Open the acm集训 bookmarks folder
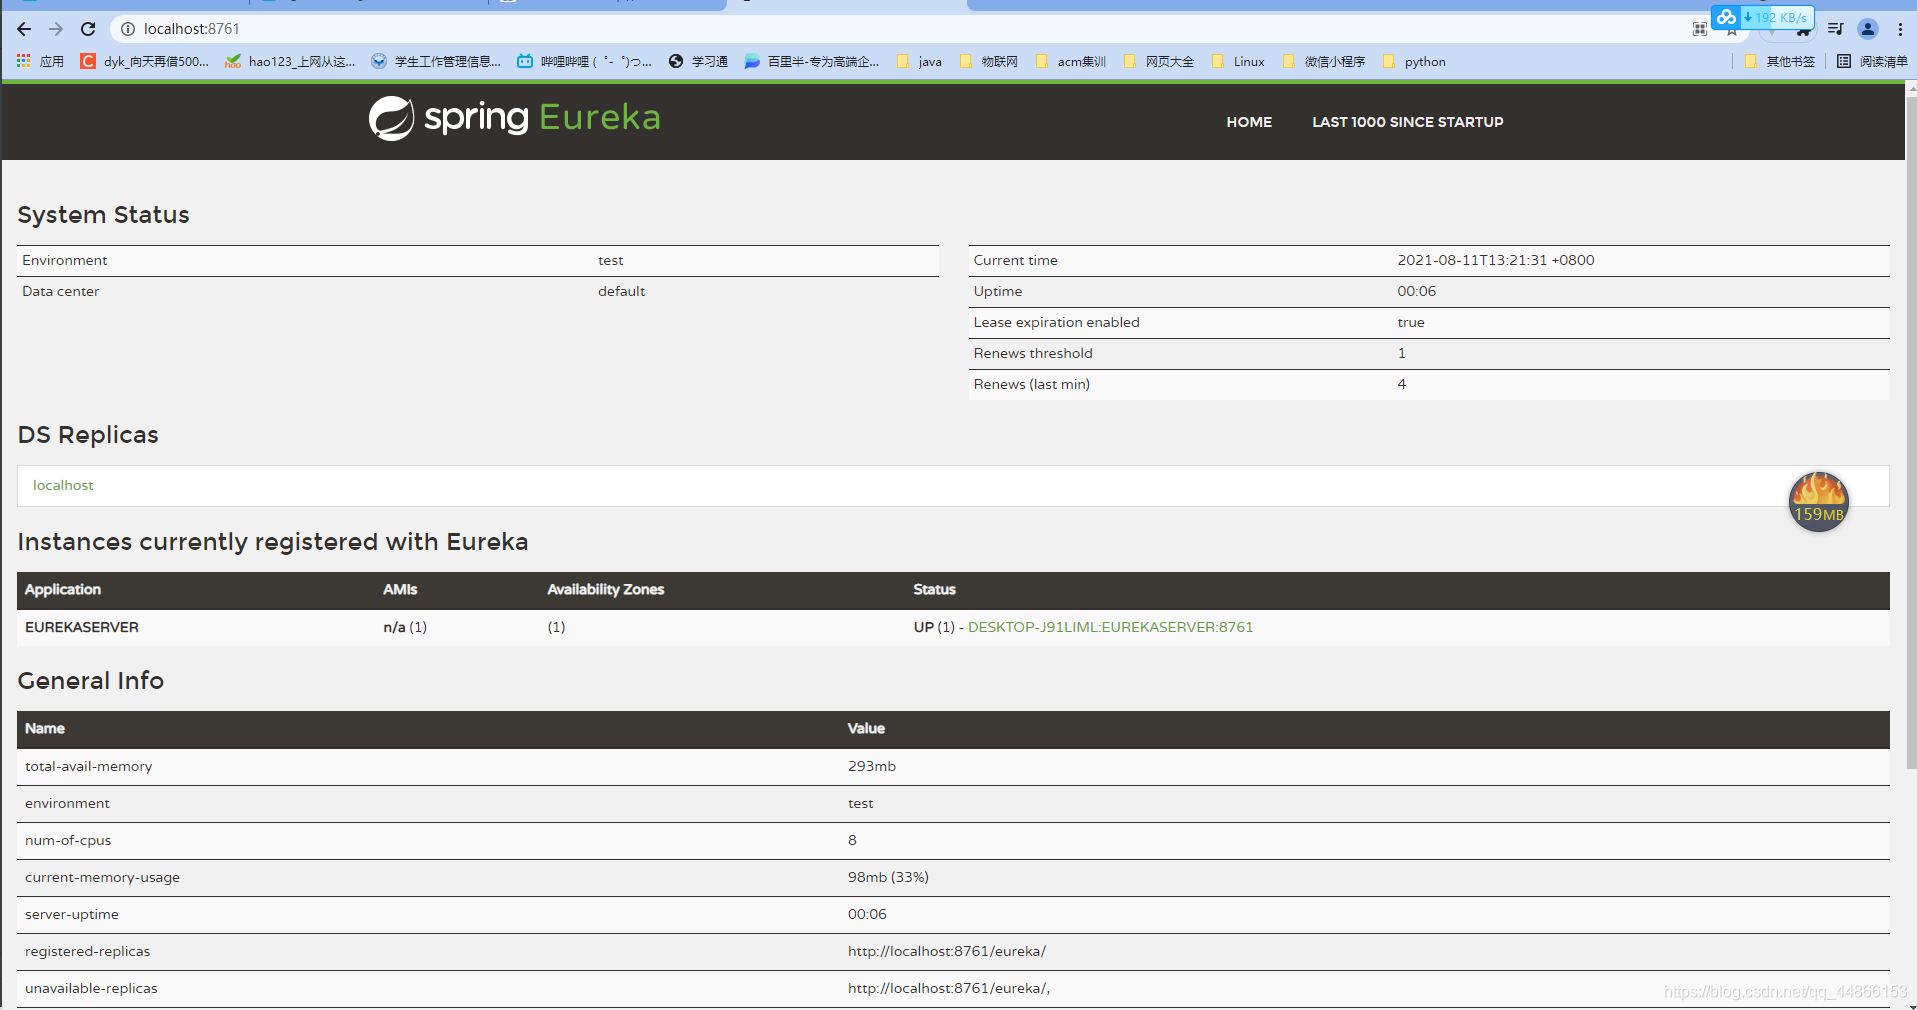This screenshot has height=1010, width=1917. [1071, 61]
